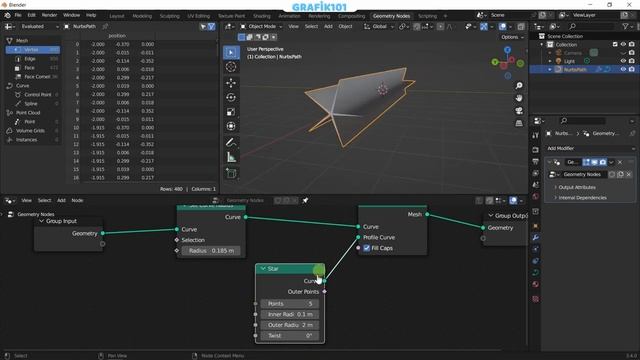Disable NurbsPath render camera icon
Image resolution: width=640 pixels, height=360 pixels.
[631, 69]
